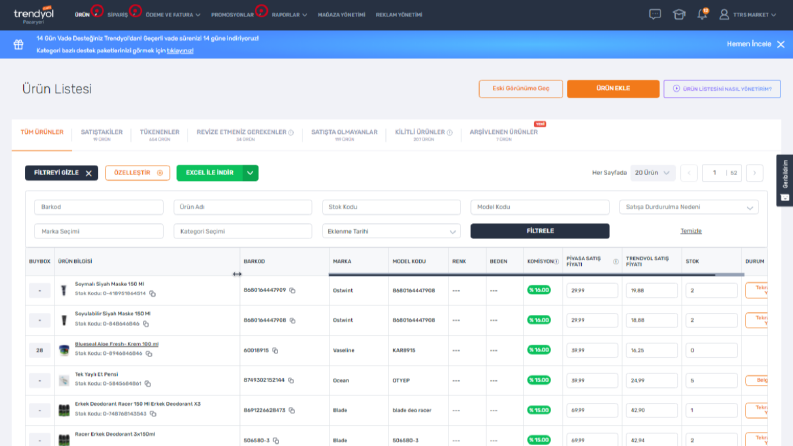Image resolution: width=793 pixels, height=446 pixels.
Task: Click the Temizle link
Action: [691, 231]
